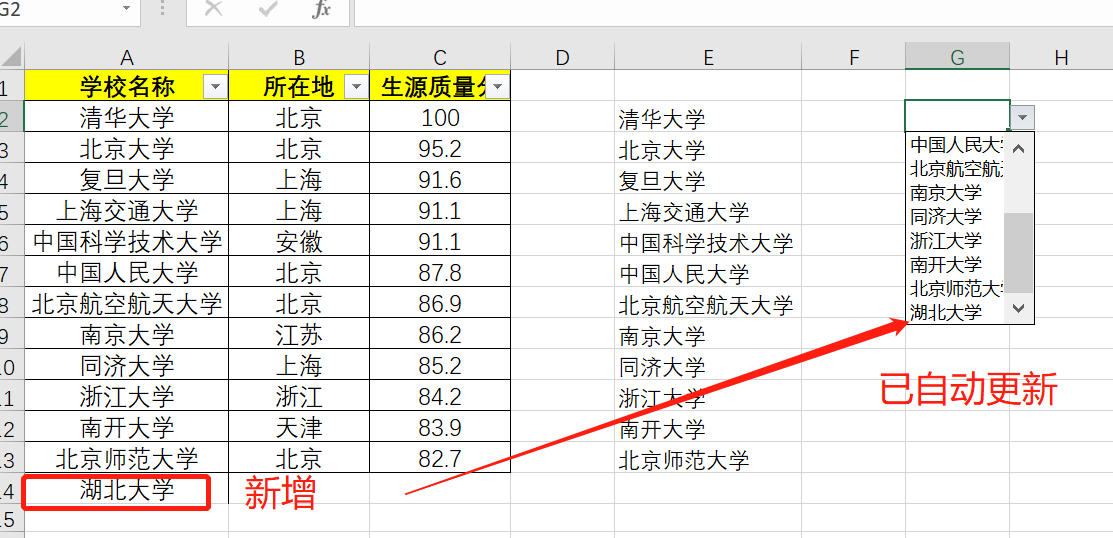Select column C header
This screenshot has width=1113, height=538.
[440, 57]
